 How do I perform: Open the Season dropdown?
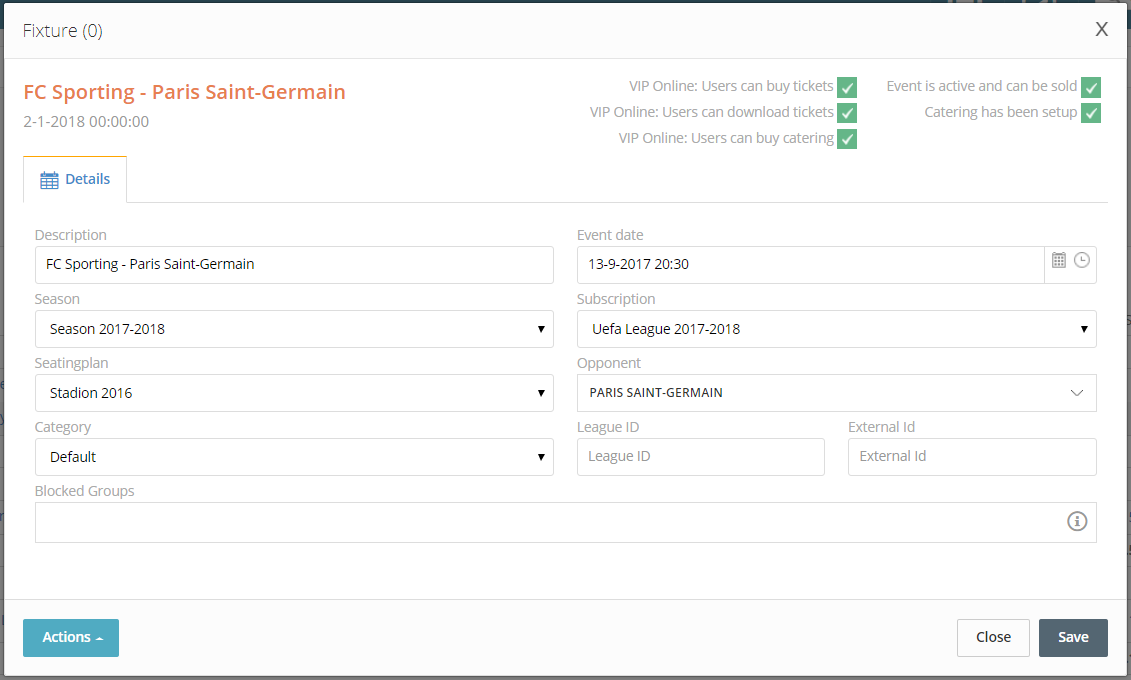click(x=294, y=329)
